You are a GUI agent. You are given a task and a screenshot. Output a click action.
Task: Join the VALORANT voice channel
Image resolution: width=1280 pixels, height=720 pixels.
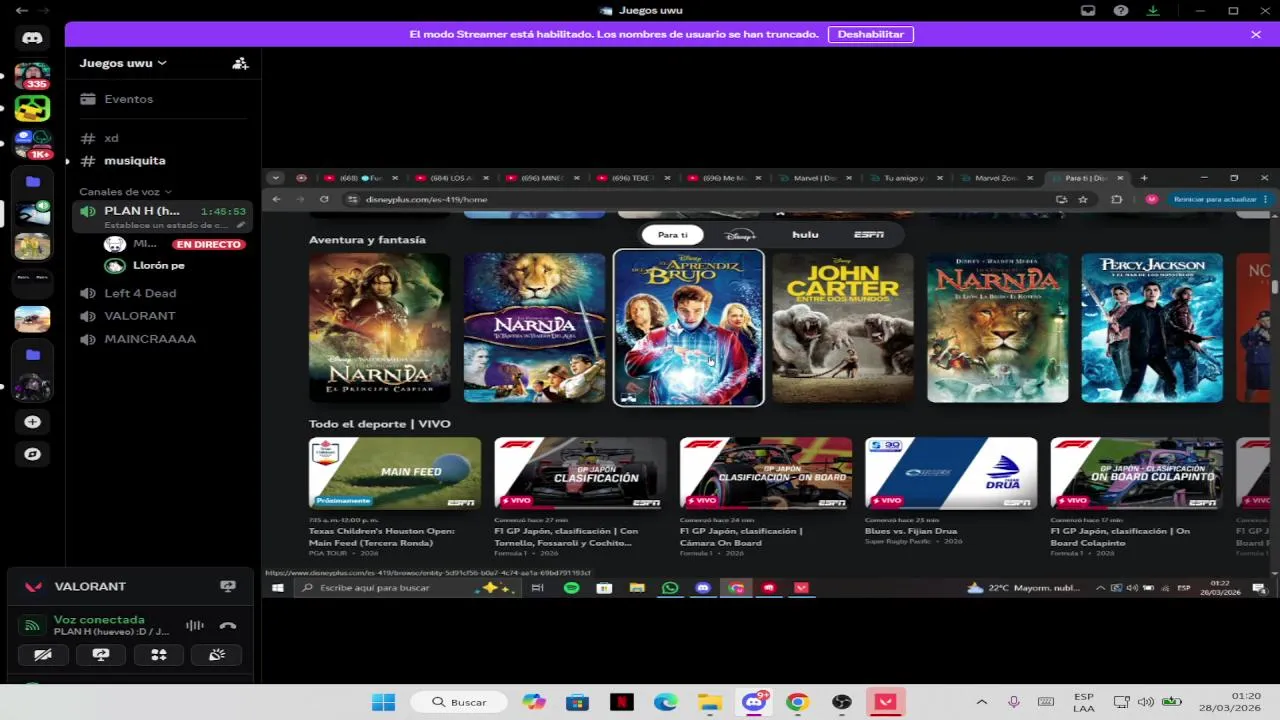click(163, 316)
